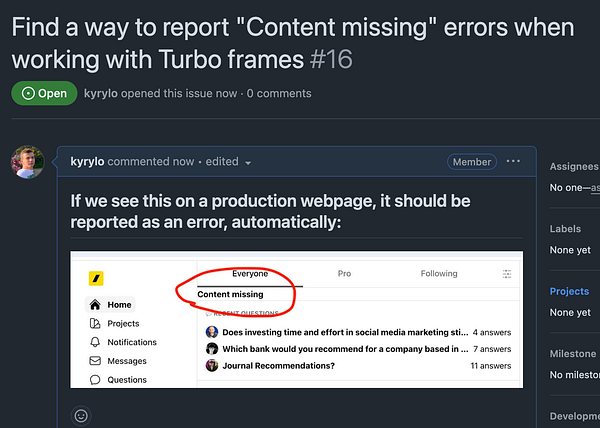Expand the edited history dropdown arrow
The image size is (600, 428).
pyautogui.click(x=248, y=163)
